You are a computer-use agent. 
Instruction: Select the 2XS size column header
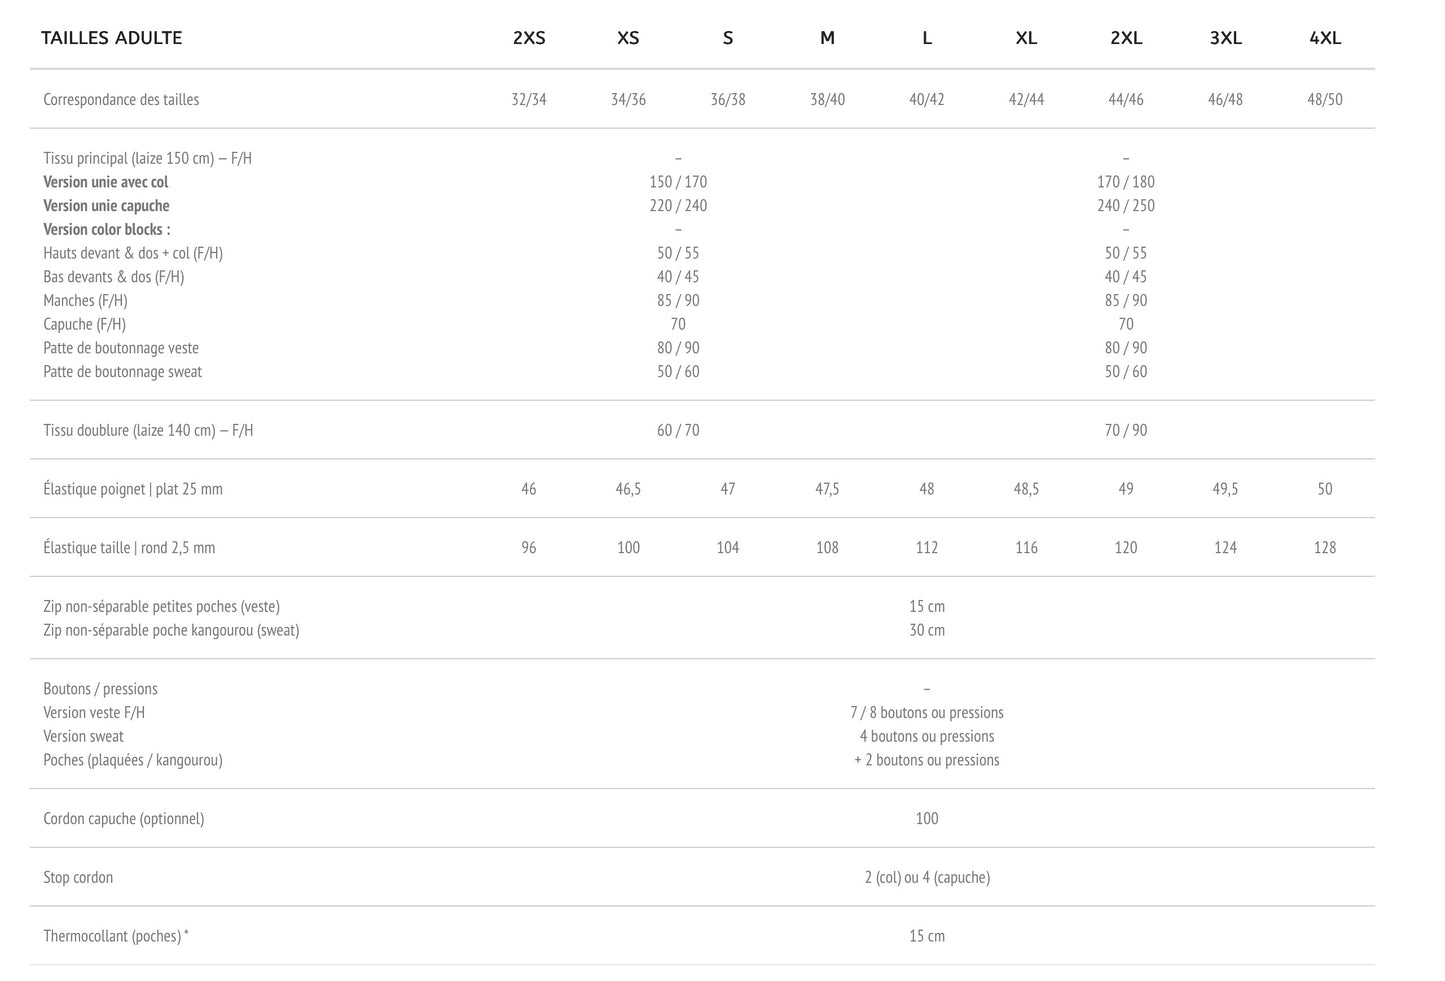click(x=529, y=38)
